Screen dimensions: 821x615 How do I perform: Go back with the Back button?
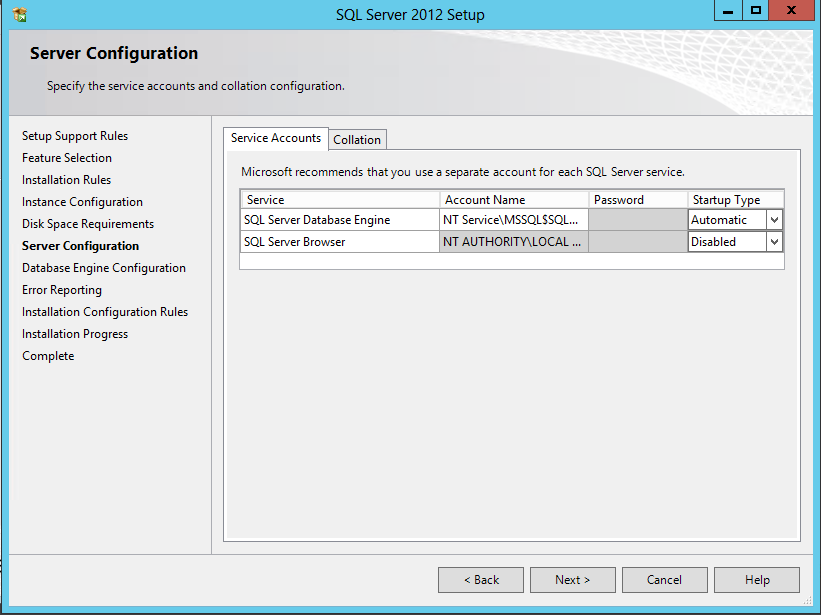tap(481, 580)
